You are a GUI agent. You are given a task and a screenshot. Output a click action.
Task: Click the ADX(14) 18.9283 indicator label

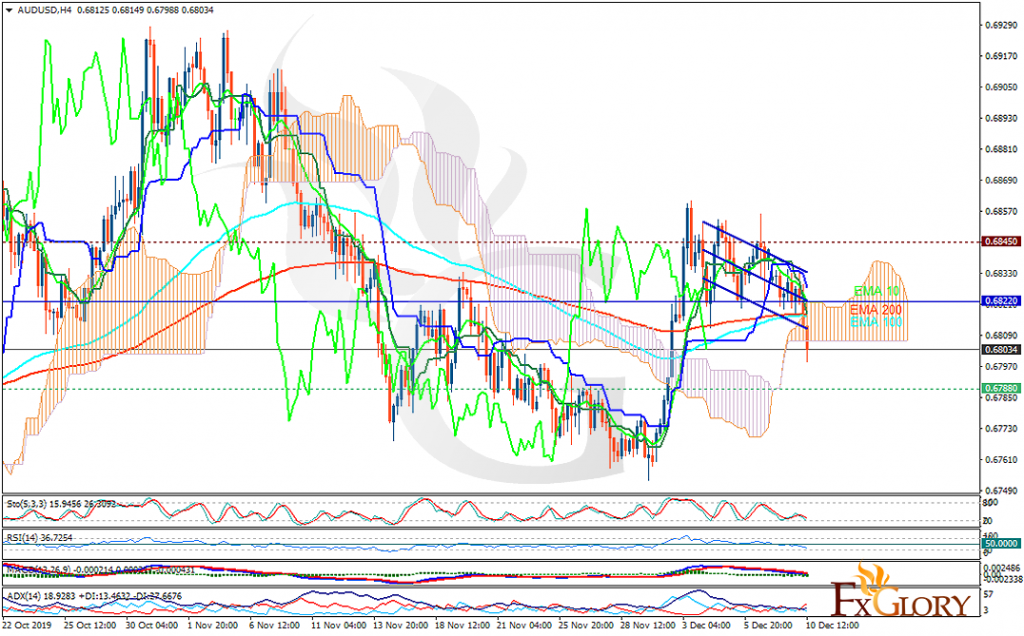tap(93, 596)
